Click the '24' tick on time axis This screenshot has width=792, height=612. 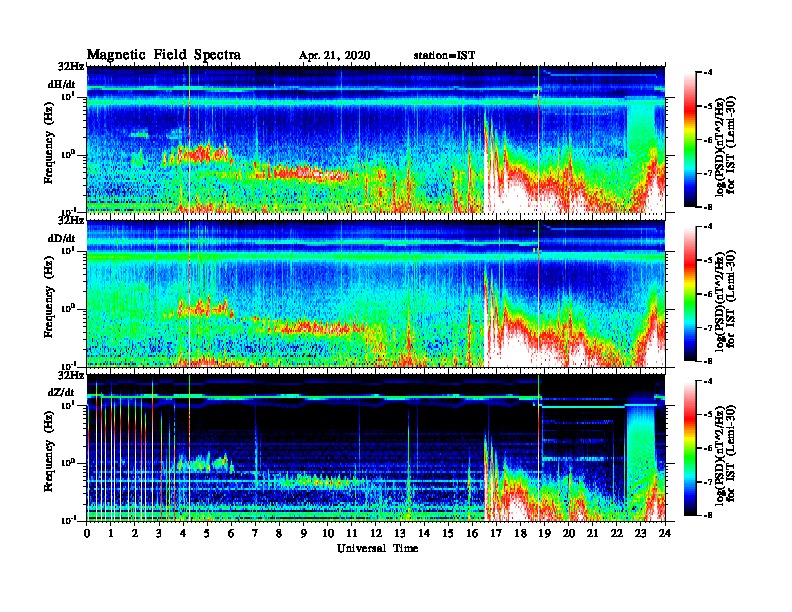665,533
